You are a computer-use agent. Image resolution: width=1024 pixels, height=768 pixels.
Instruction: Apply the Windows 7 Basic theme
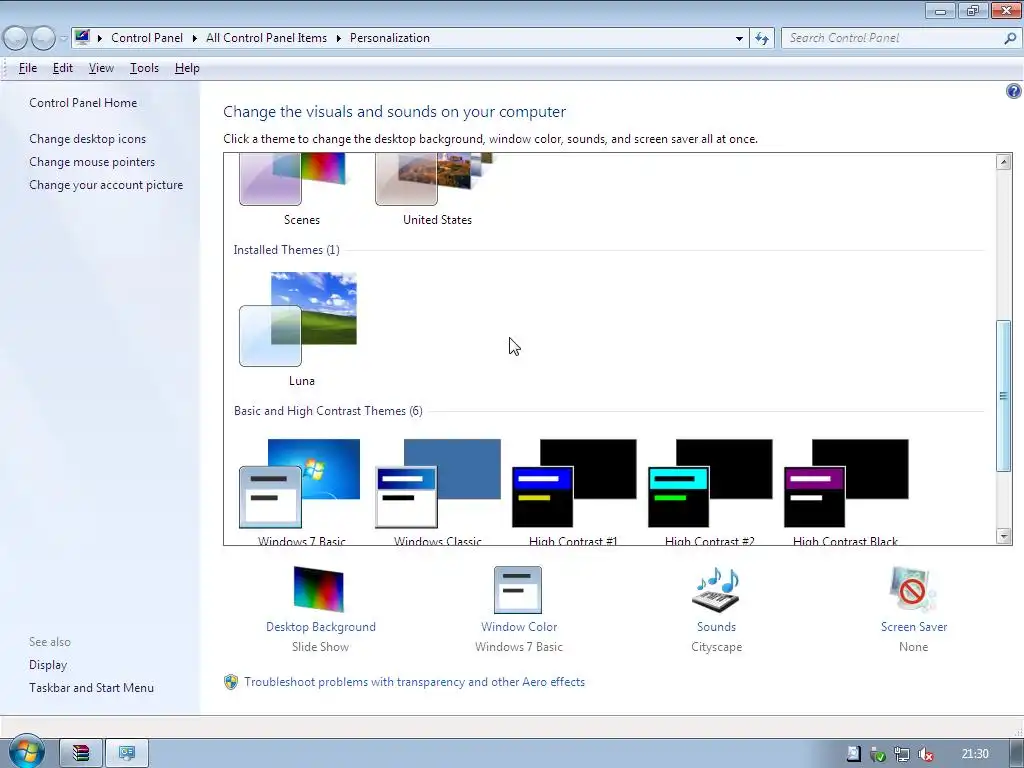coord(300,491)
